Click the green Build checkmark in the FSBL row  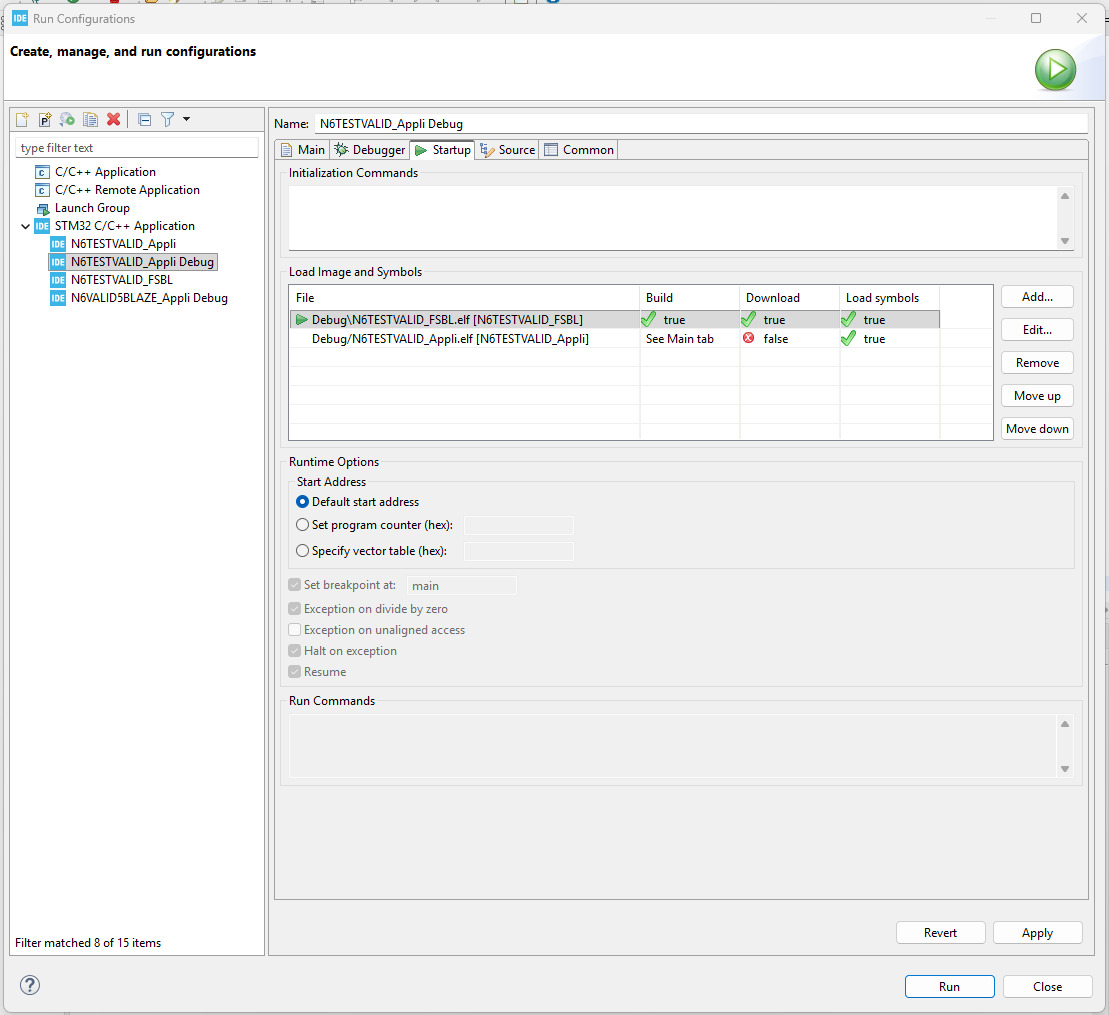[649, 319]
